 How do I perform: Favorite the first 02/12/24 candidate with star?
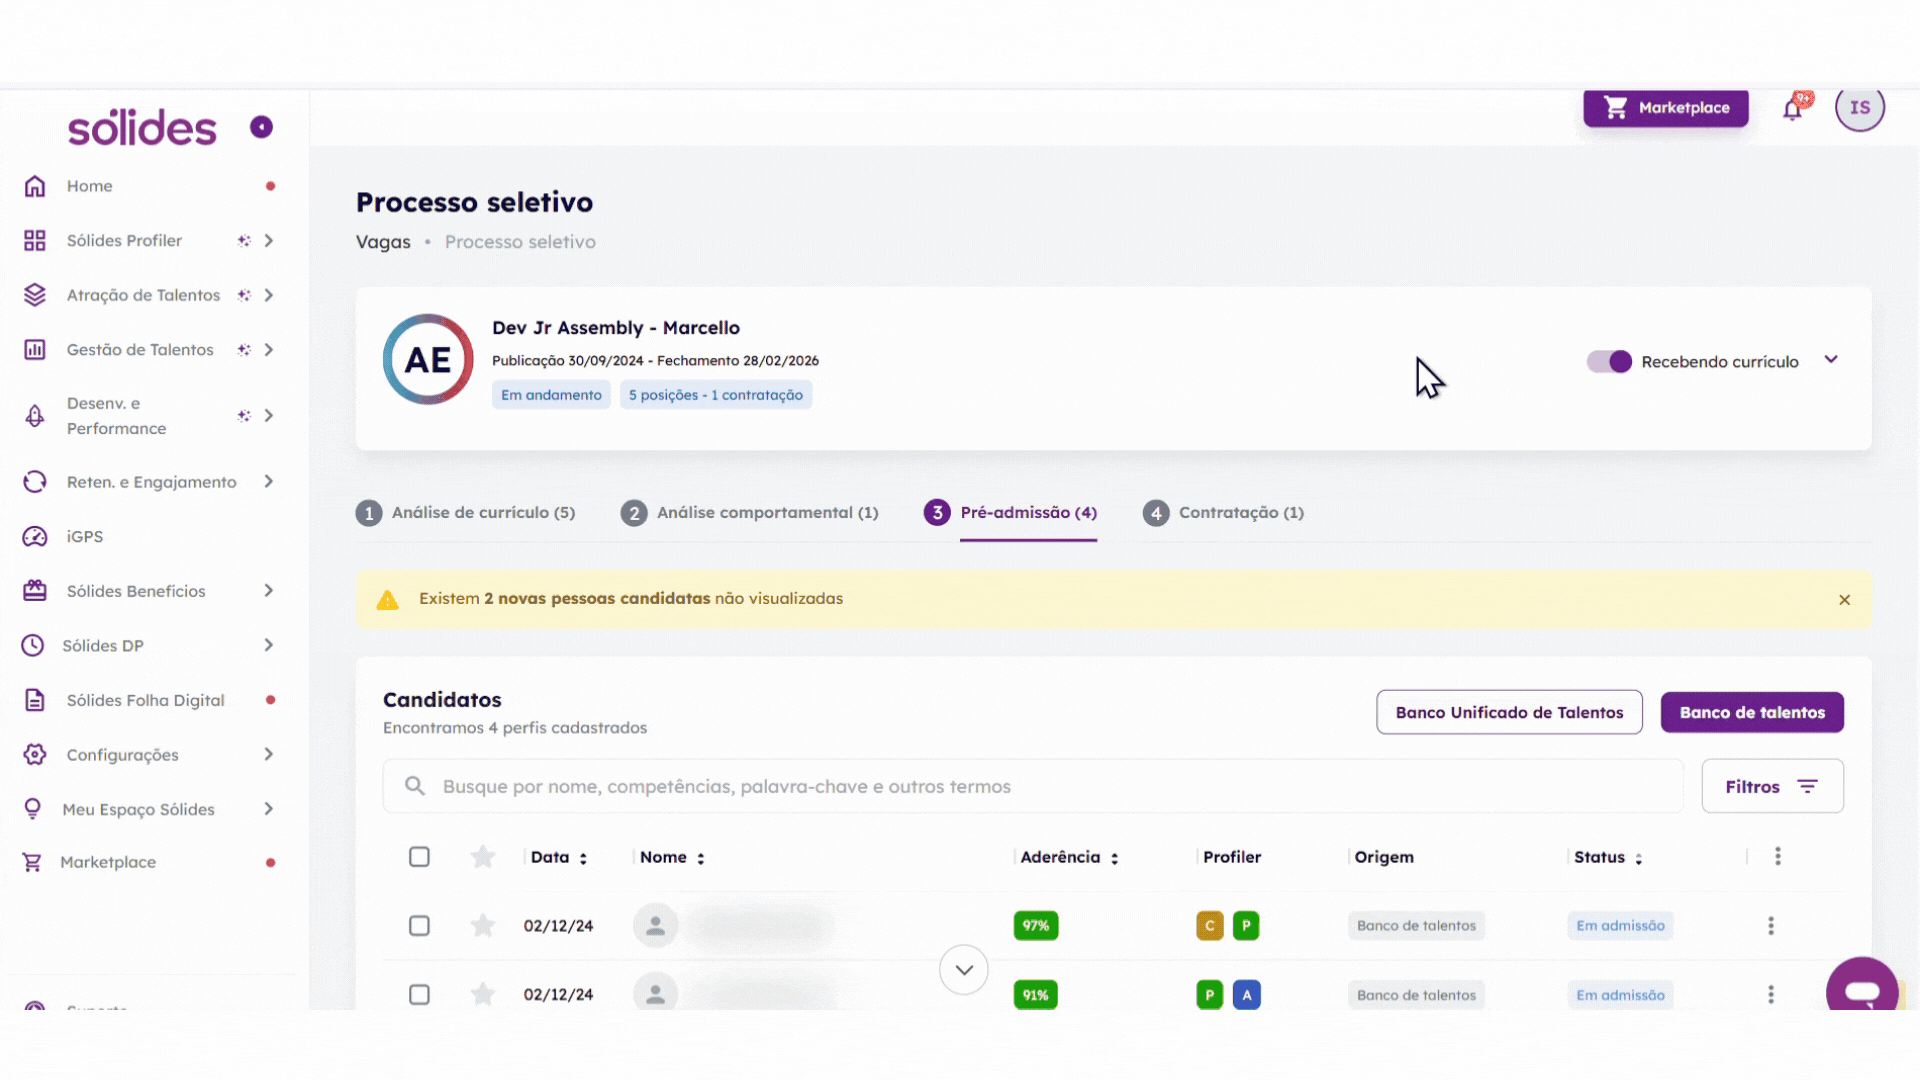[x=483, y=926]
